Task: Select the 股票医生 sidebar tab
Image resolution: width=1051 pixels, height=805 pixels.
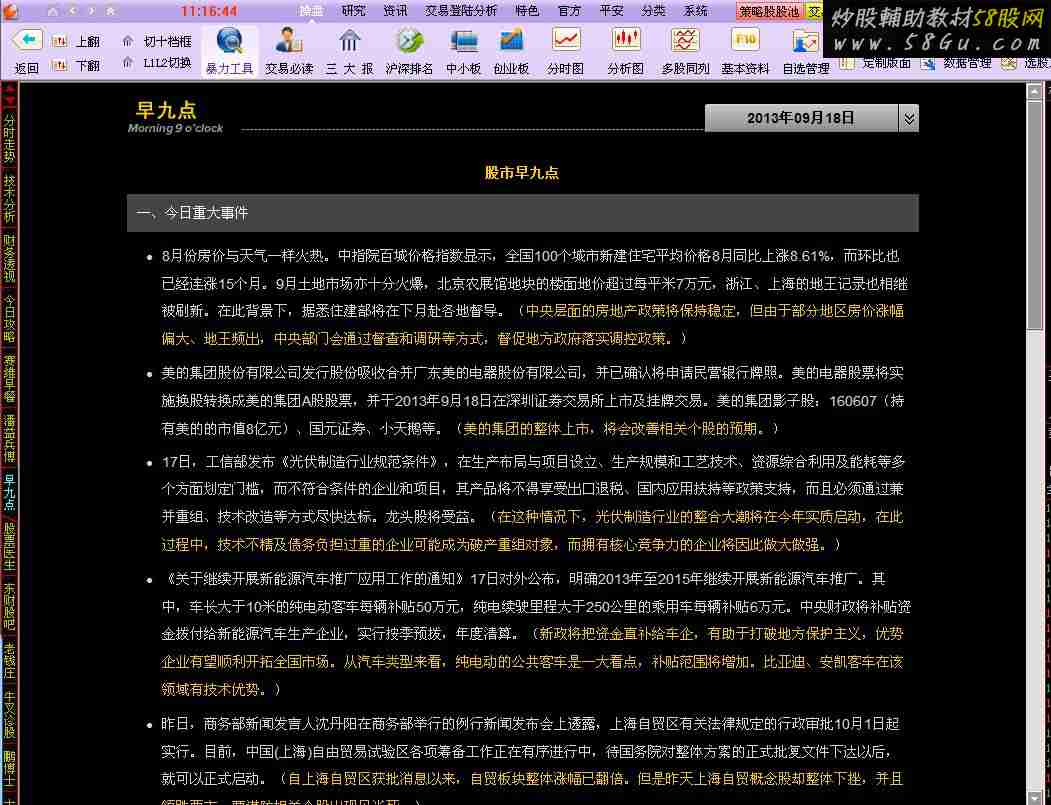Action: (x=9, y=546)
